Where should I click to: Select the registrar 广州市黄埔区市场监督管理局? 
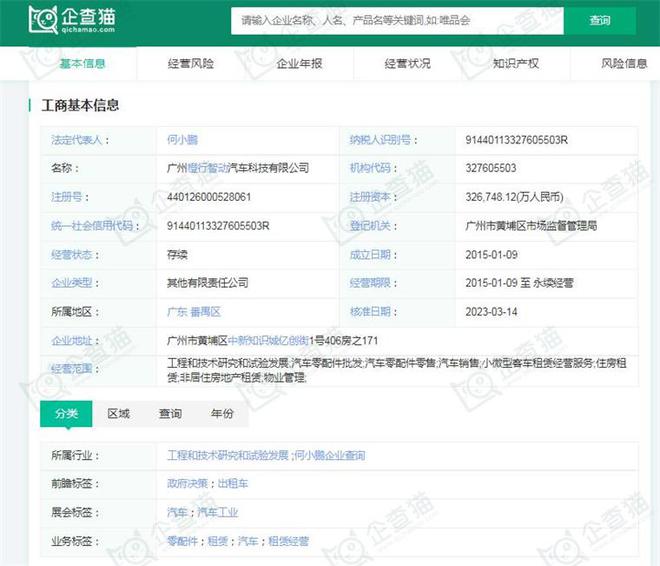pos(531,226)
